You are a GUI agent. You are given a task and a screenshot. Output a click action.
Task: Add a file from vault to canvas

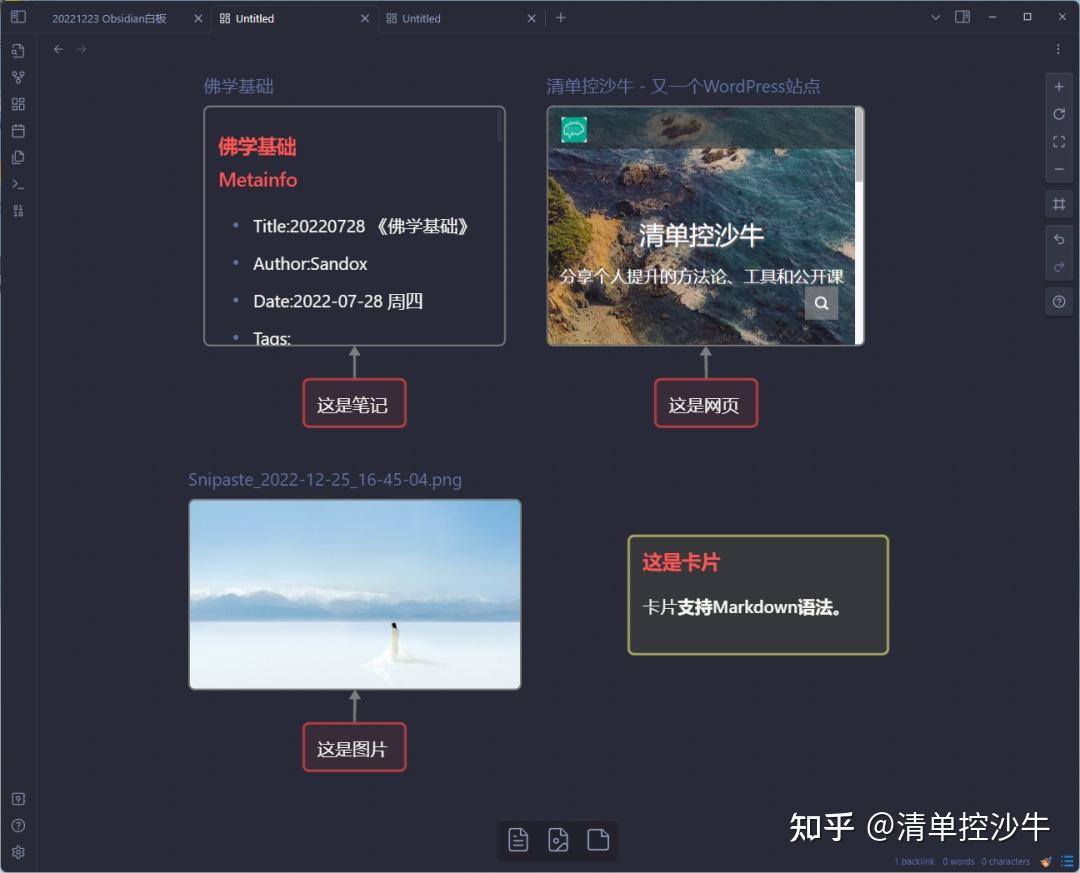[598, 840]
